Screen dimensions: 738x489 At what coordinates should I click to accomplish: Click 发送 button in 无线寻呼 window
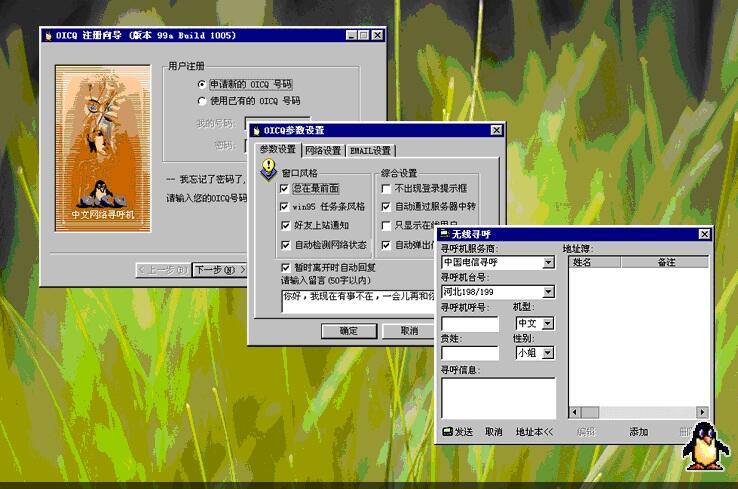pos(458,432)
